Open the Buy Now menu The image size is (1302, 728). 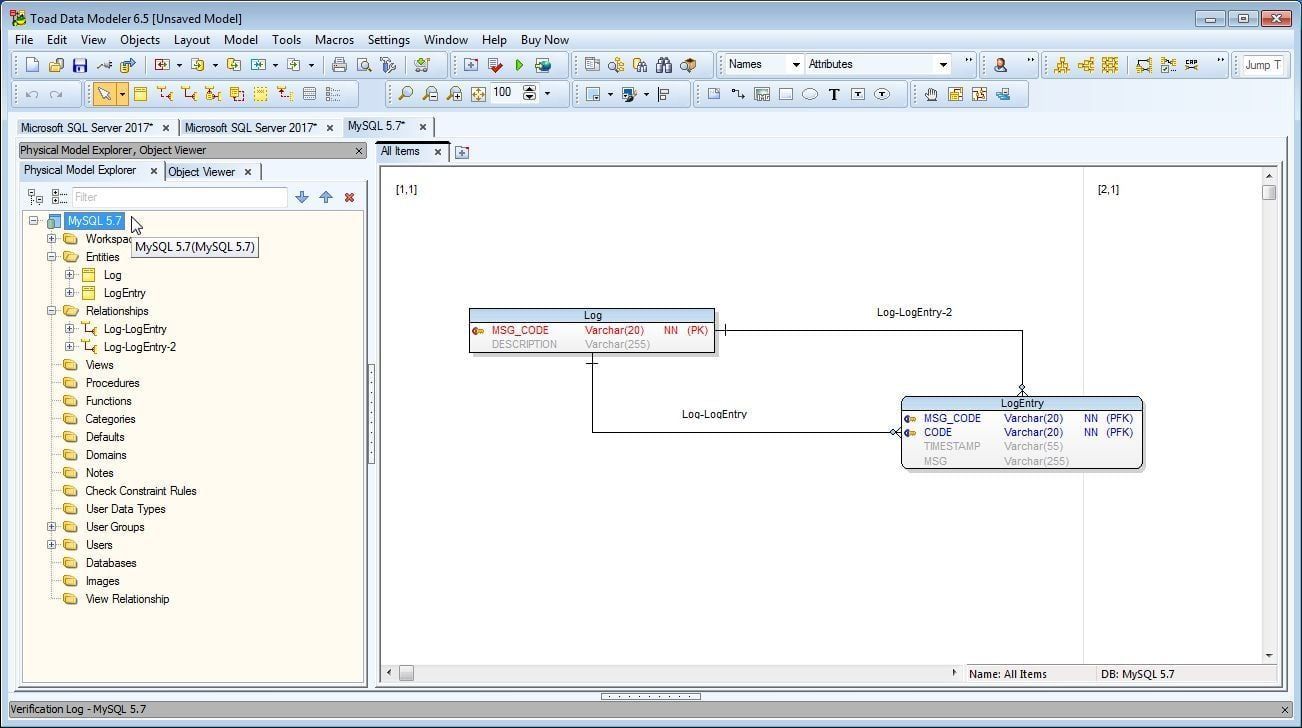(544, 40)
